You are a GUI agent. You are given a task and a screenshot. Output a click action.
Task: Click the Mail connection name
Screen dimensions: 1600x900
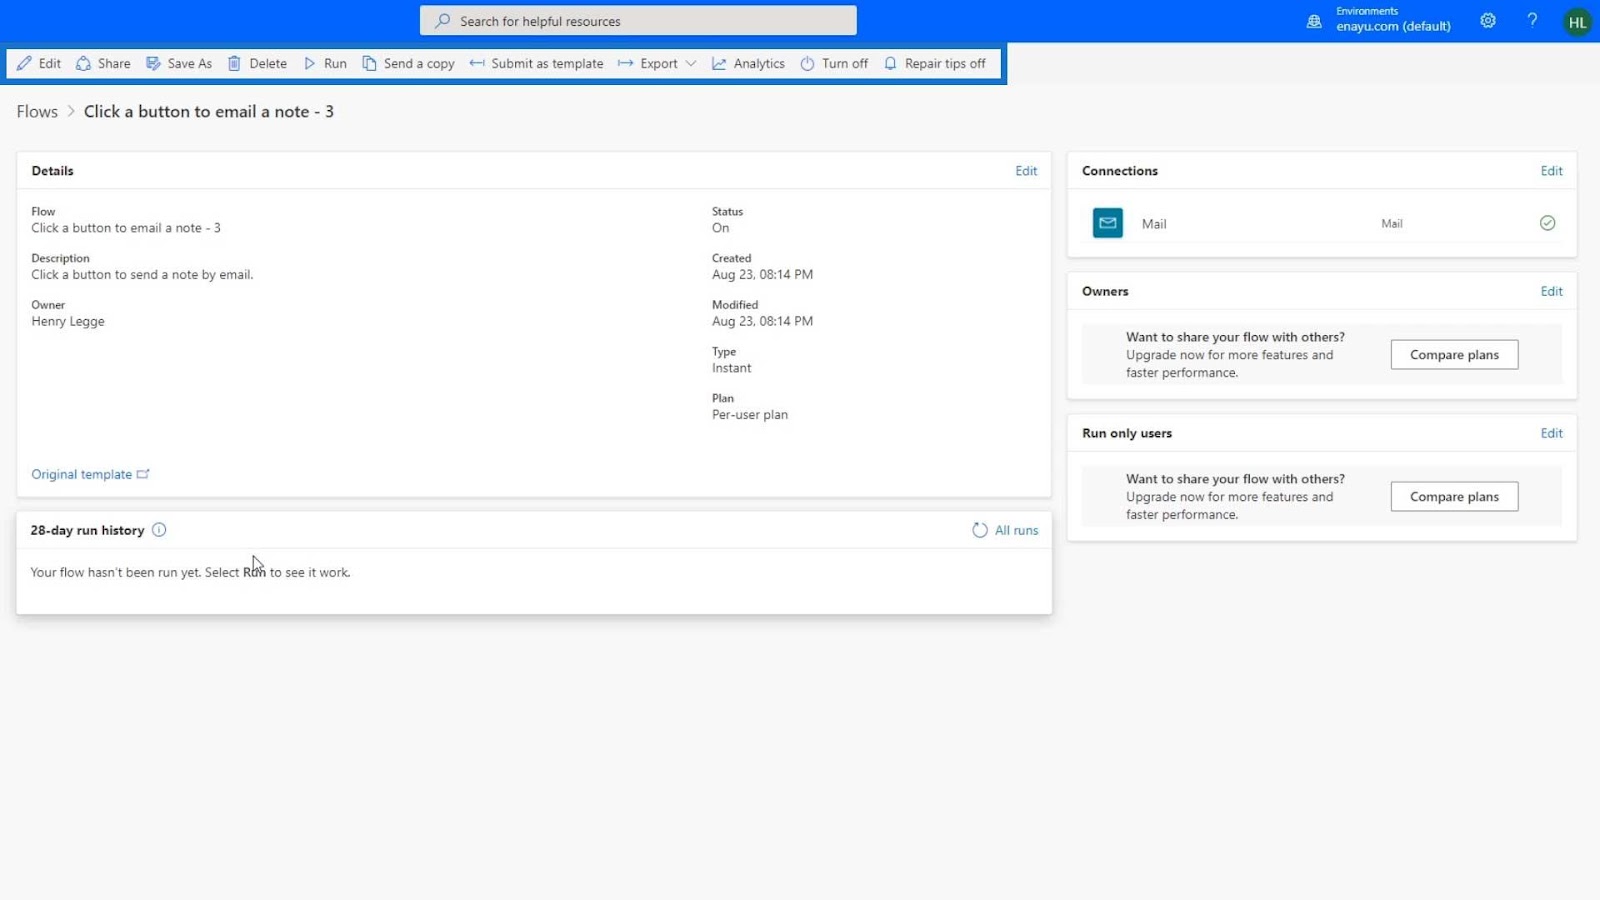tap(1154, 224)
